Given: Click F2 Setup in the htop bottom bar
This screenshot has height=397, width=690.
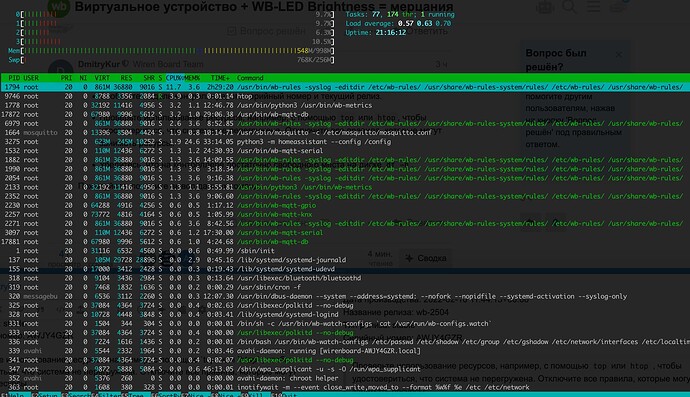Looking at the screenshot, I should tap(45, 395).
